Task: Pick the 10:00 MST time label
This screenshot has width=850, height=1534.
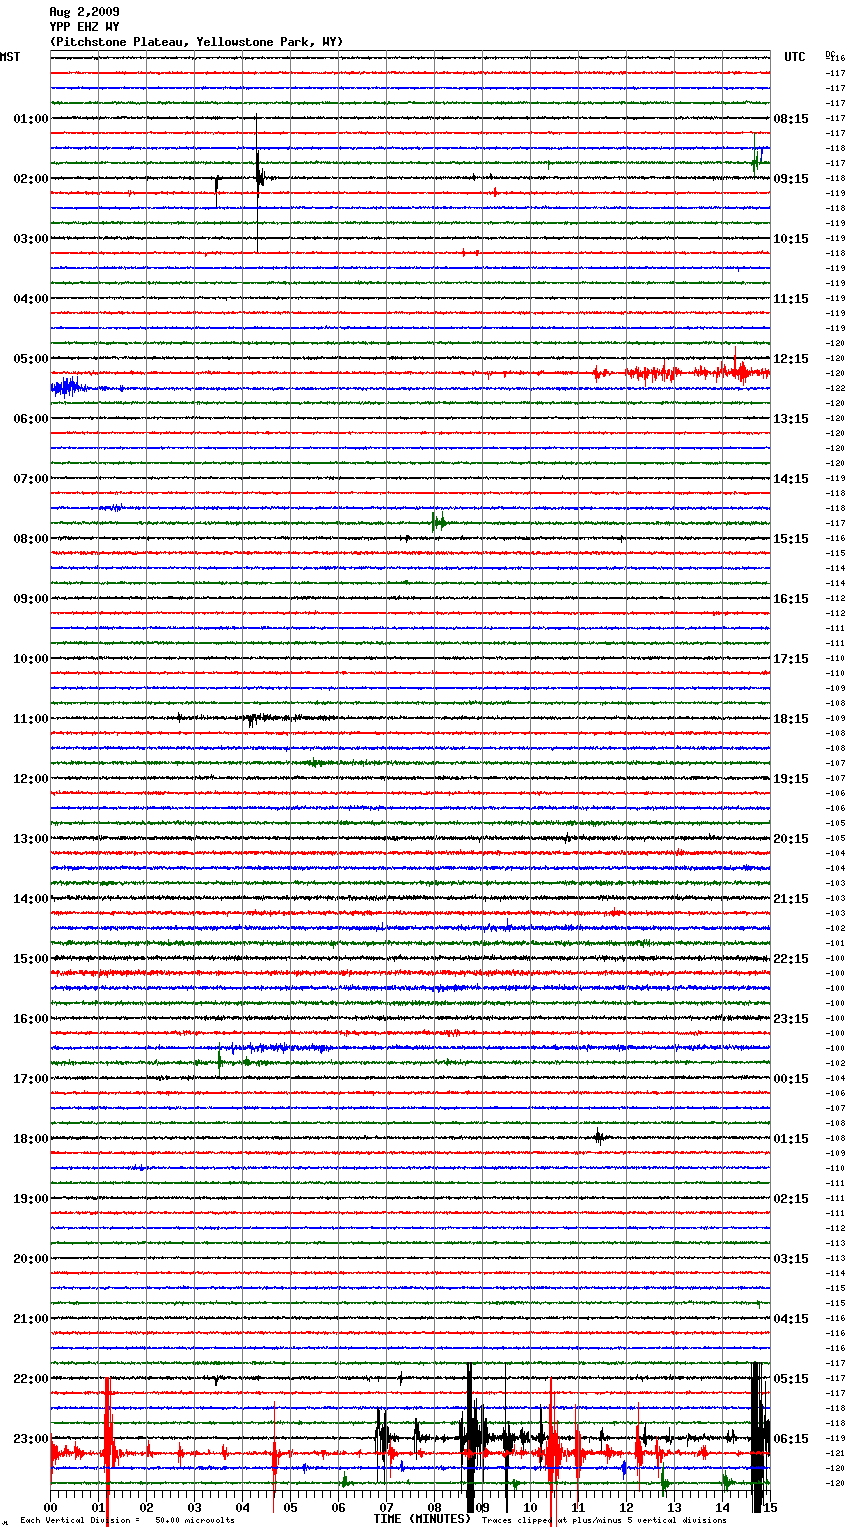Action: (31, 659)
